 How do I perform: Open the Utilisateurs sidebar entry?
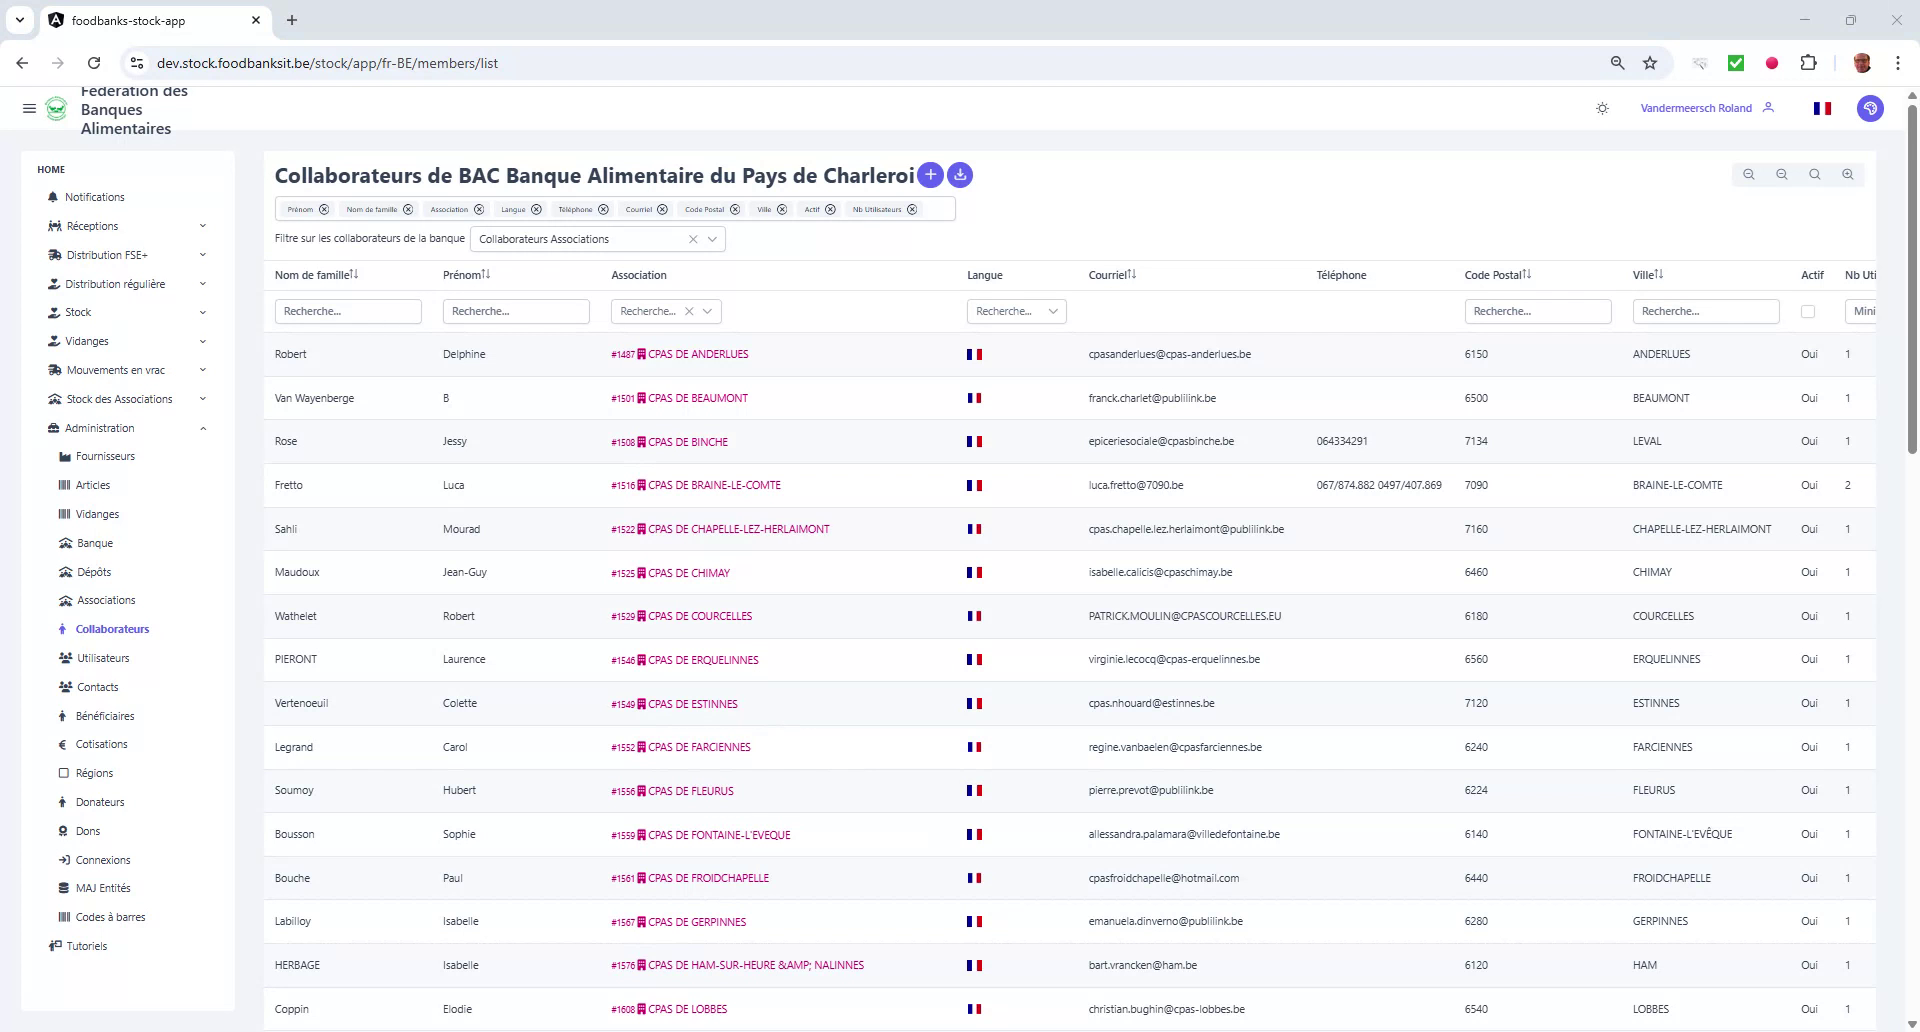pyautogui.click(x=104, y=658)
